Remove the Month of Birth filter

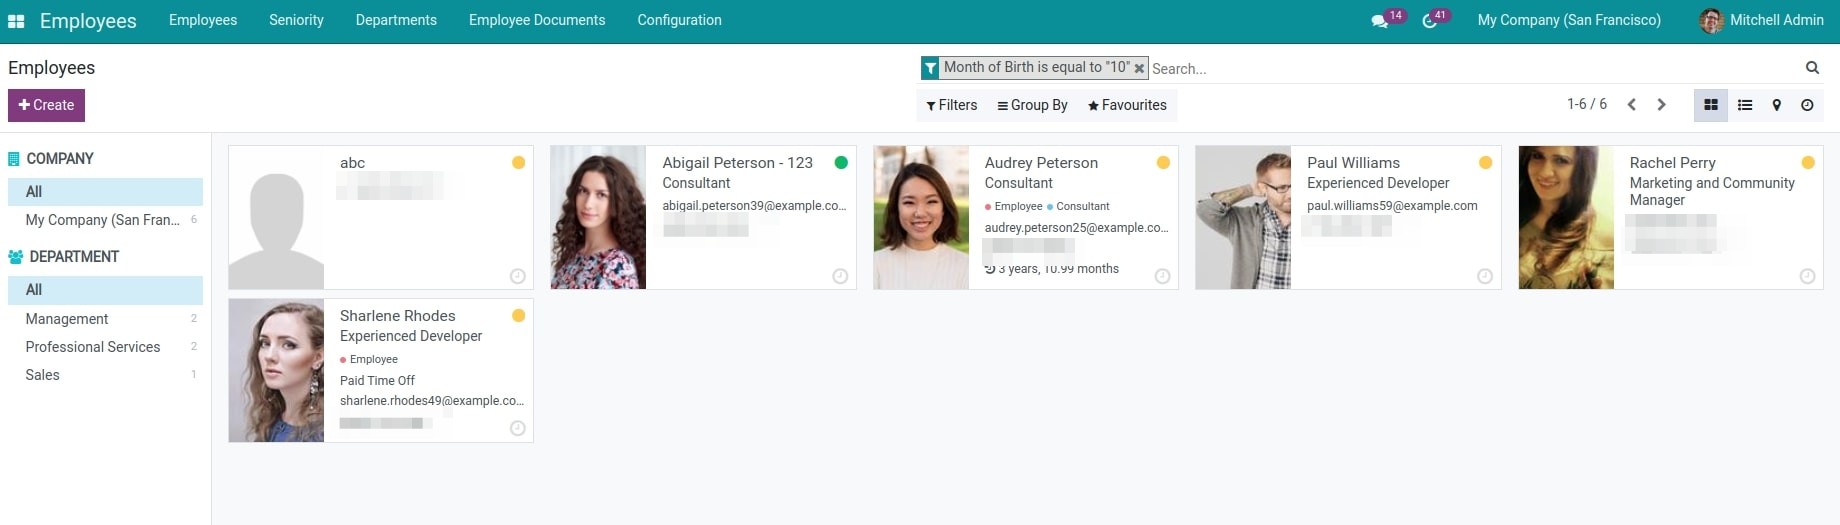tap(1139, 68)
